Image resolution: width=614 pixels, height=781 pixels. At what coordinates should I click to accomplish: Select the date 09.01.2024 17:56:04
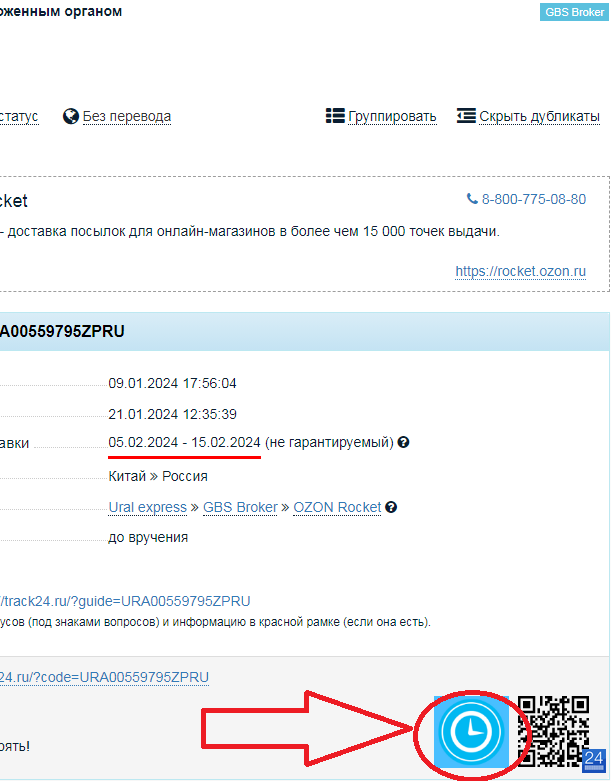[x=172, y=383]
